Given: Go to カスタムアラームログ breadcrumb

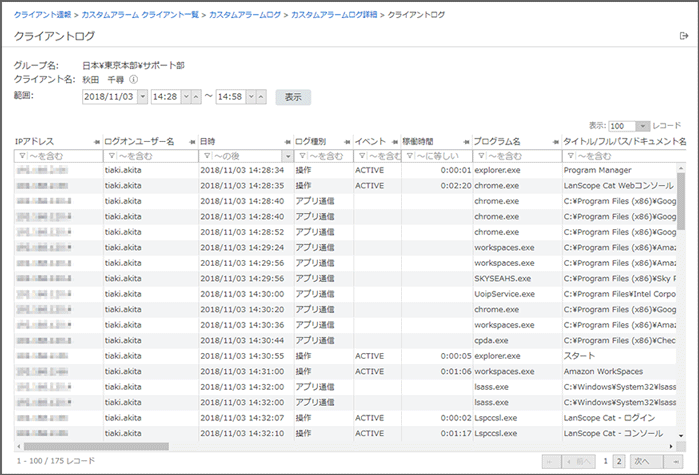Looking at the screenshot, I should (245, 14).
